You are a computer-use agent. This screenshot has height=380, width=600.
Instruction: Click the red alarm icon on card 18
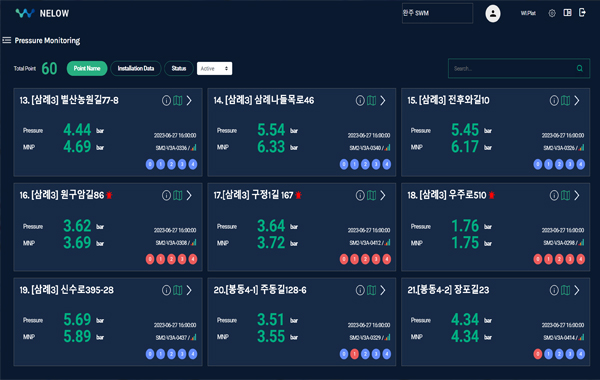[492, 195]
